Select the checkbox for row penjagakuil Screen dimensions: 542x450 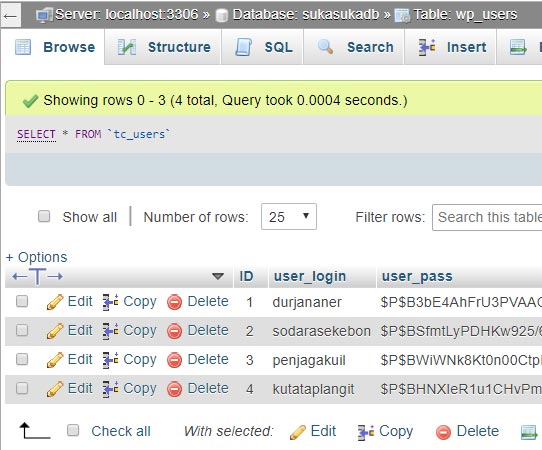[x=22, y=359]
